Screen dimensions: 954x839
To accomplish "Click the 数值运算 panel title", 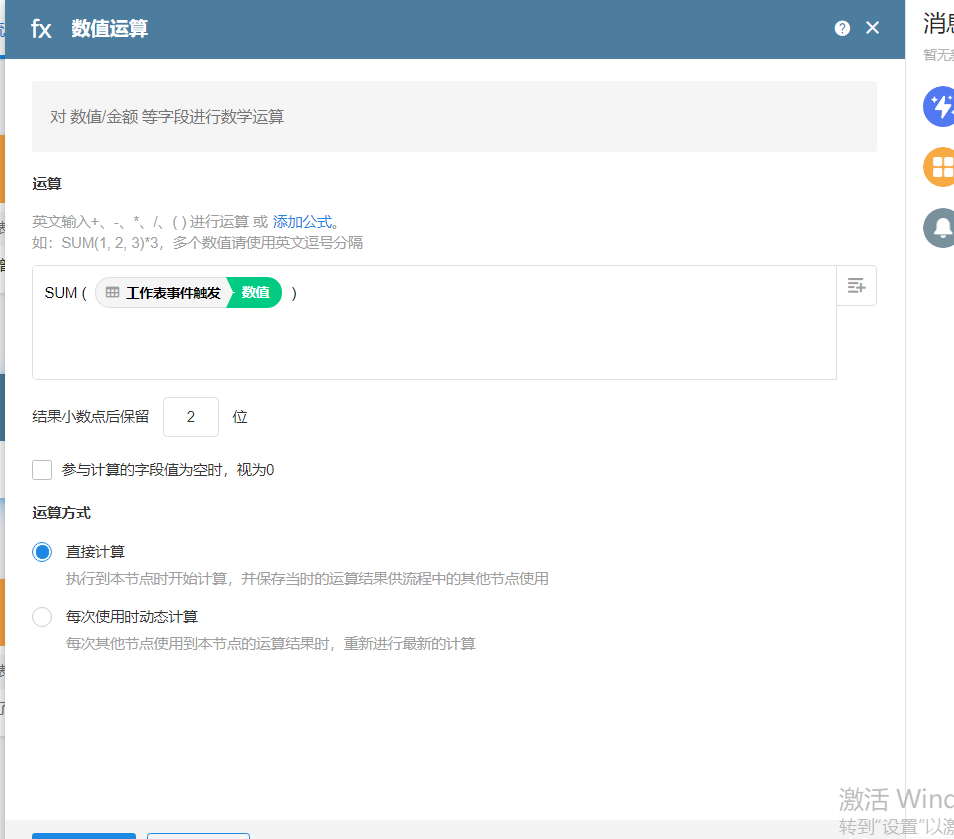I will 110,29.
